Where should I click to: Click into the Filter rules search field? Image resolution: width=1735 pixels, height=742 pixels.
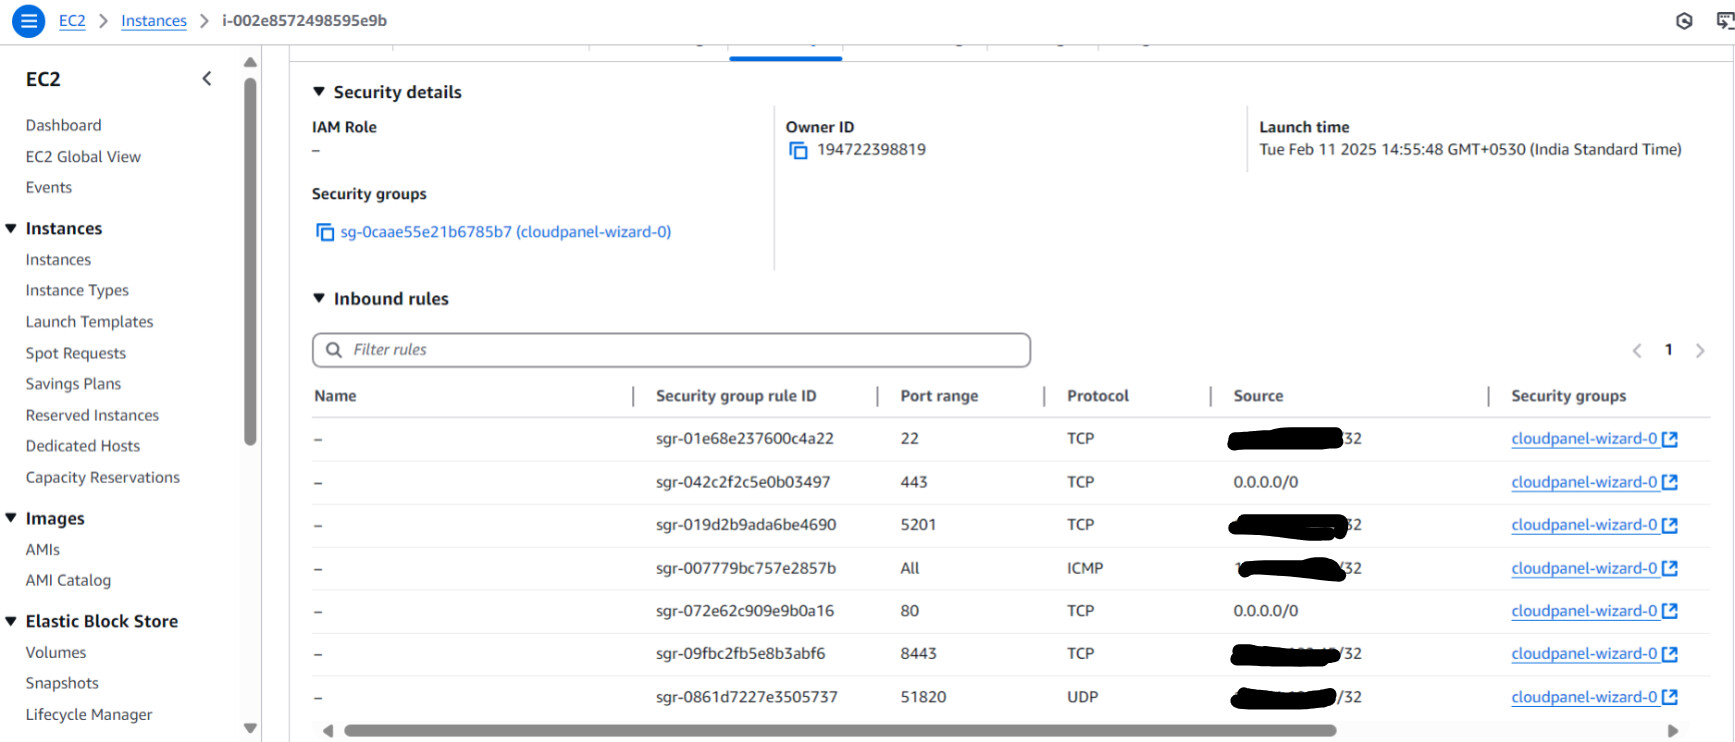671,350
